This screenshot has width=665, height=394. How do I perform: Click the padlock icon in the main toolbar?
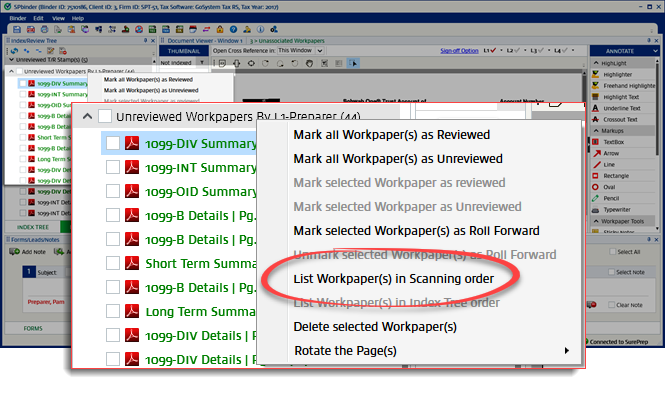(x=220, y=29)
